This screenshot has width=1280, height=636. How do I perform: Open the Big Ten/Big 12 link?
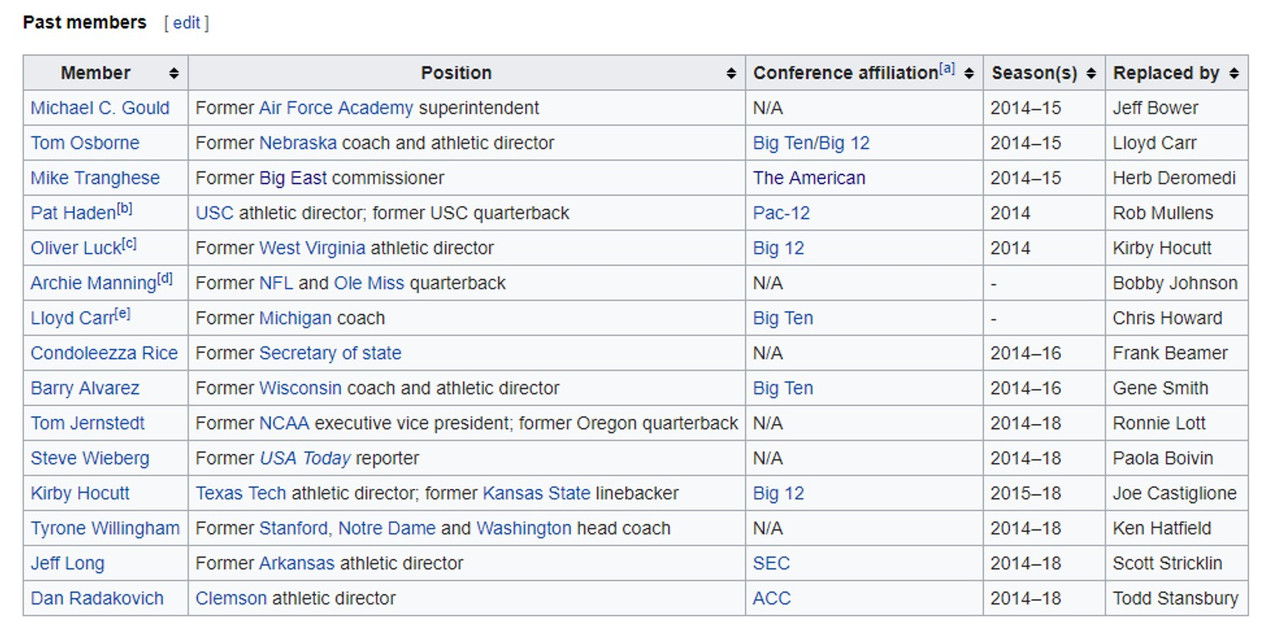point(811,143)
